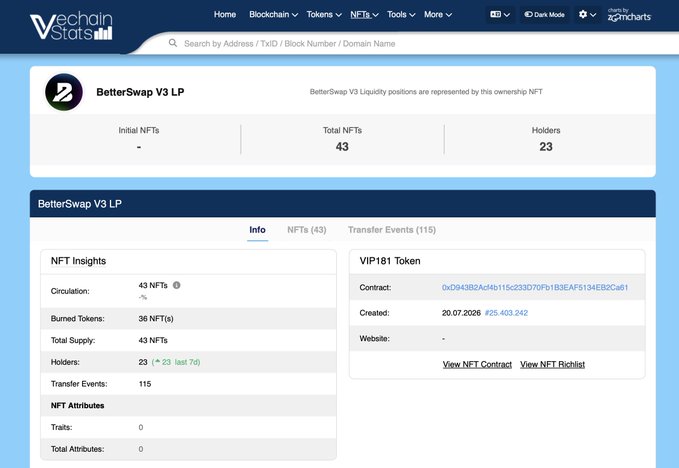Screen dimensions: 679x468
Task: Click the search magnifier icon
Action: pos(173,43)
